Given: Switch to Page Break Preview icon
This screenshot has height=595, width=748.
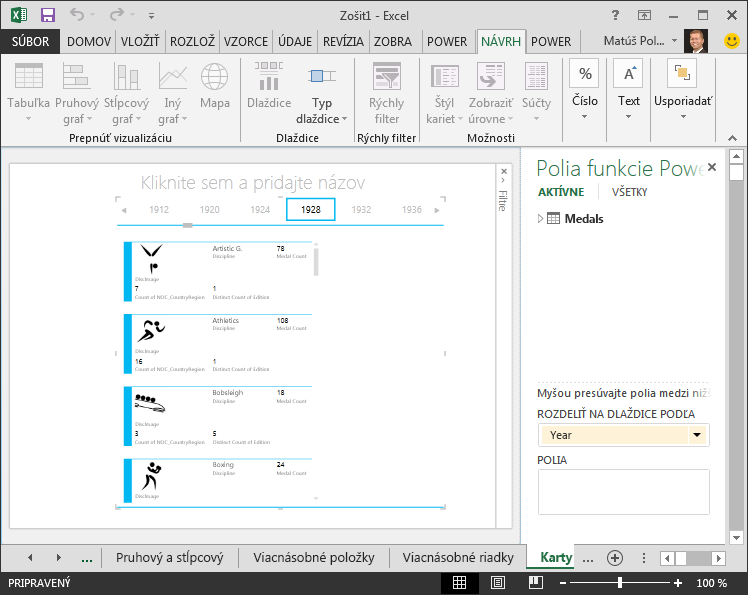Looking at the screenshot, I should 536,583.
